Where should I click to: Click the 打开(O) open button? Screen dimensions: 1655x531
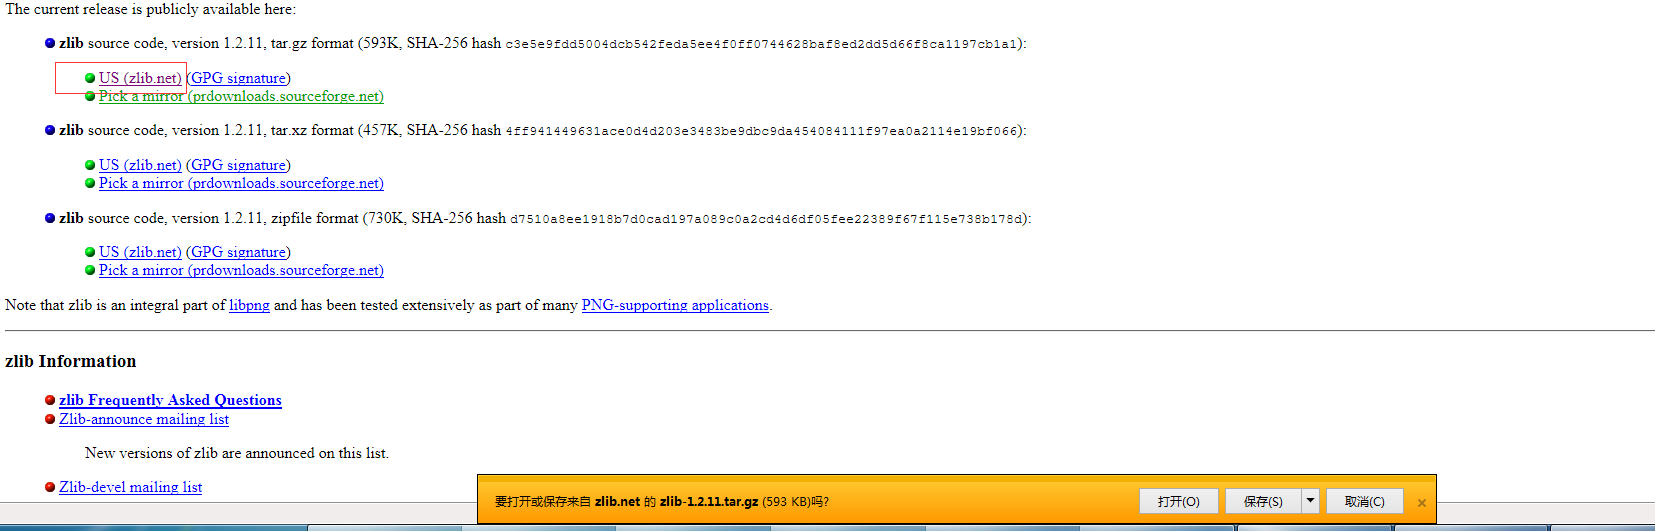tap(1178, 501)
